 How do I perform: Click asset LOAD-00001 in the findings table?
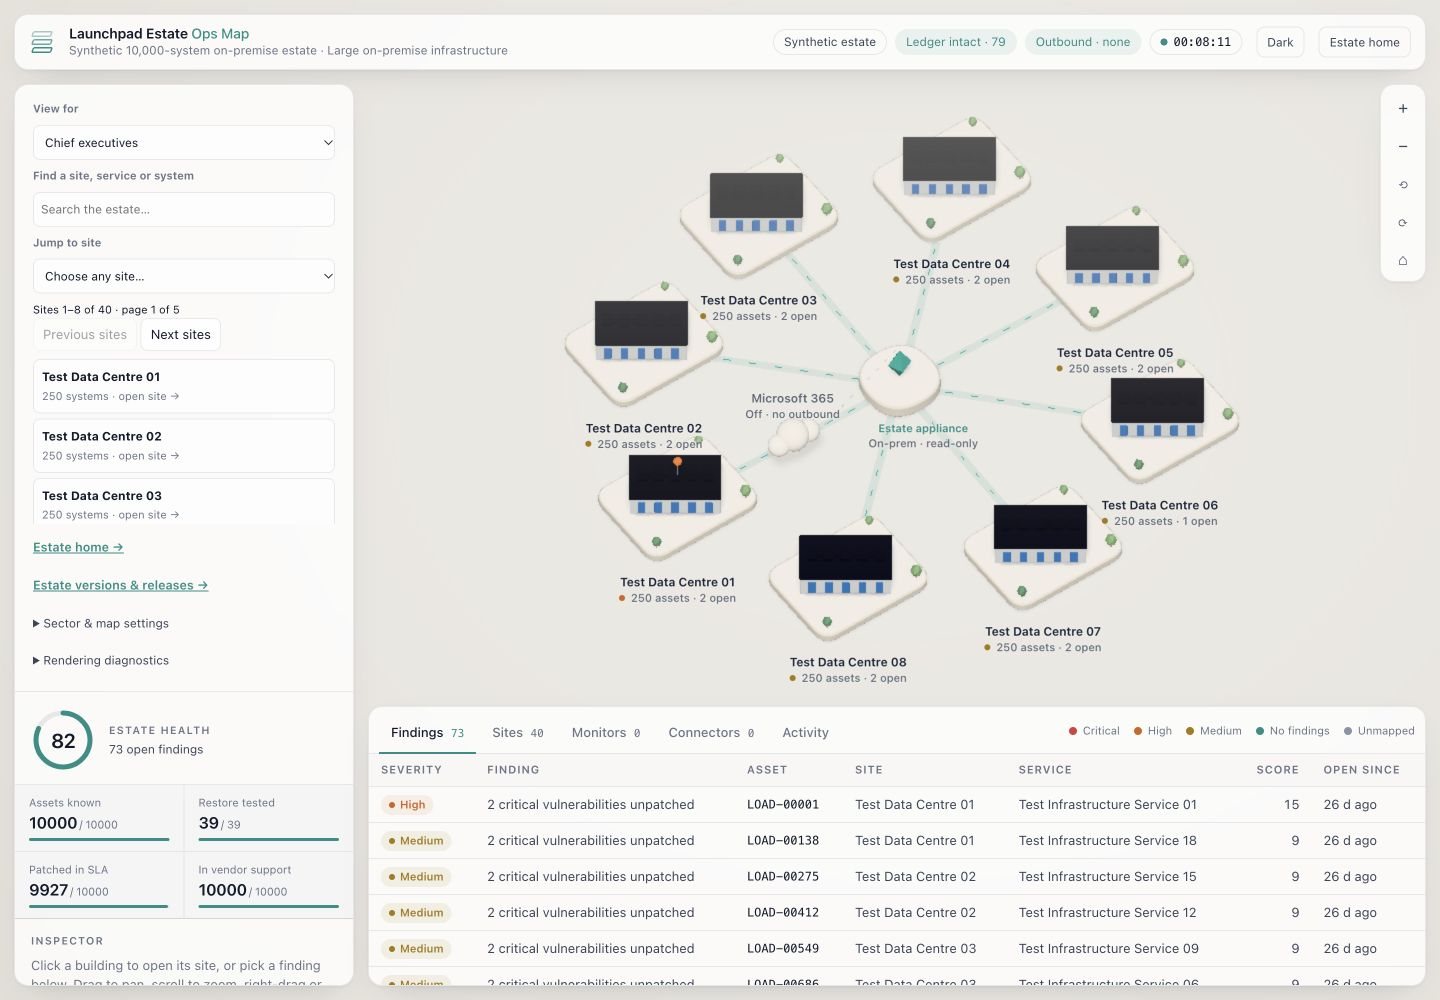point(783,804)
